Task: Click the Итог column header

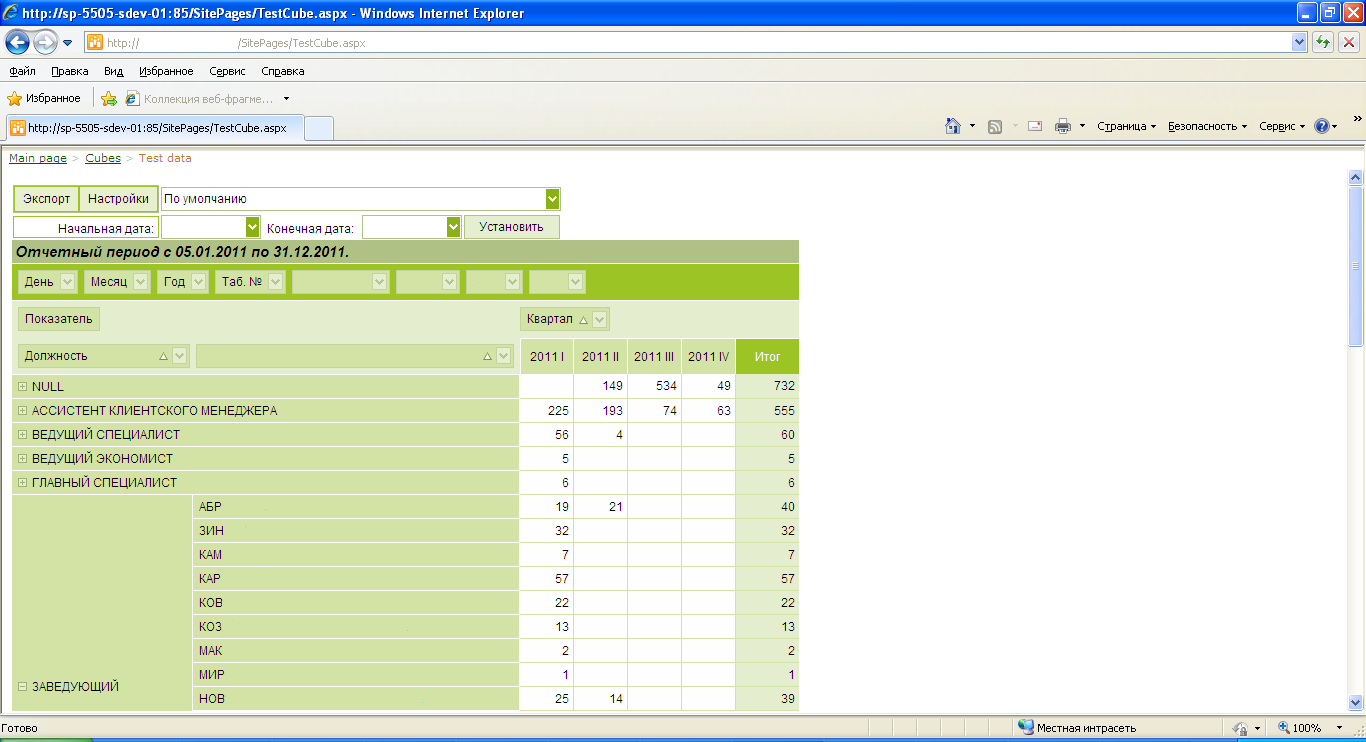Action: coord(767,356)
